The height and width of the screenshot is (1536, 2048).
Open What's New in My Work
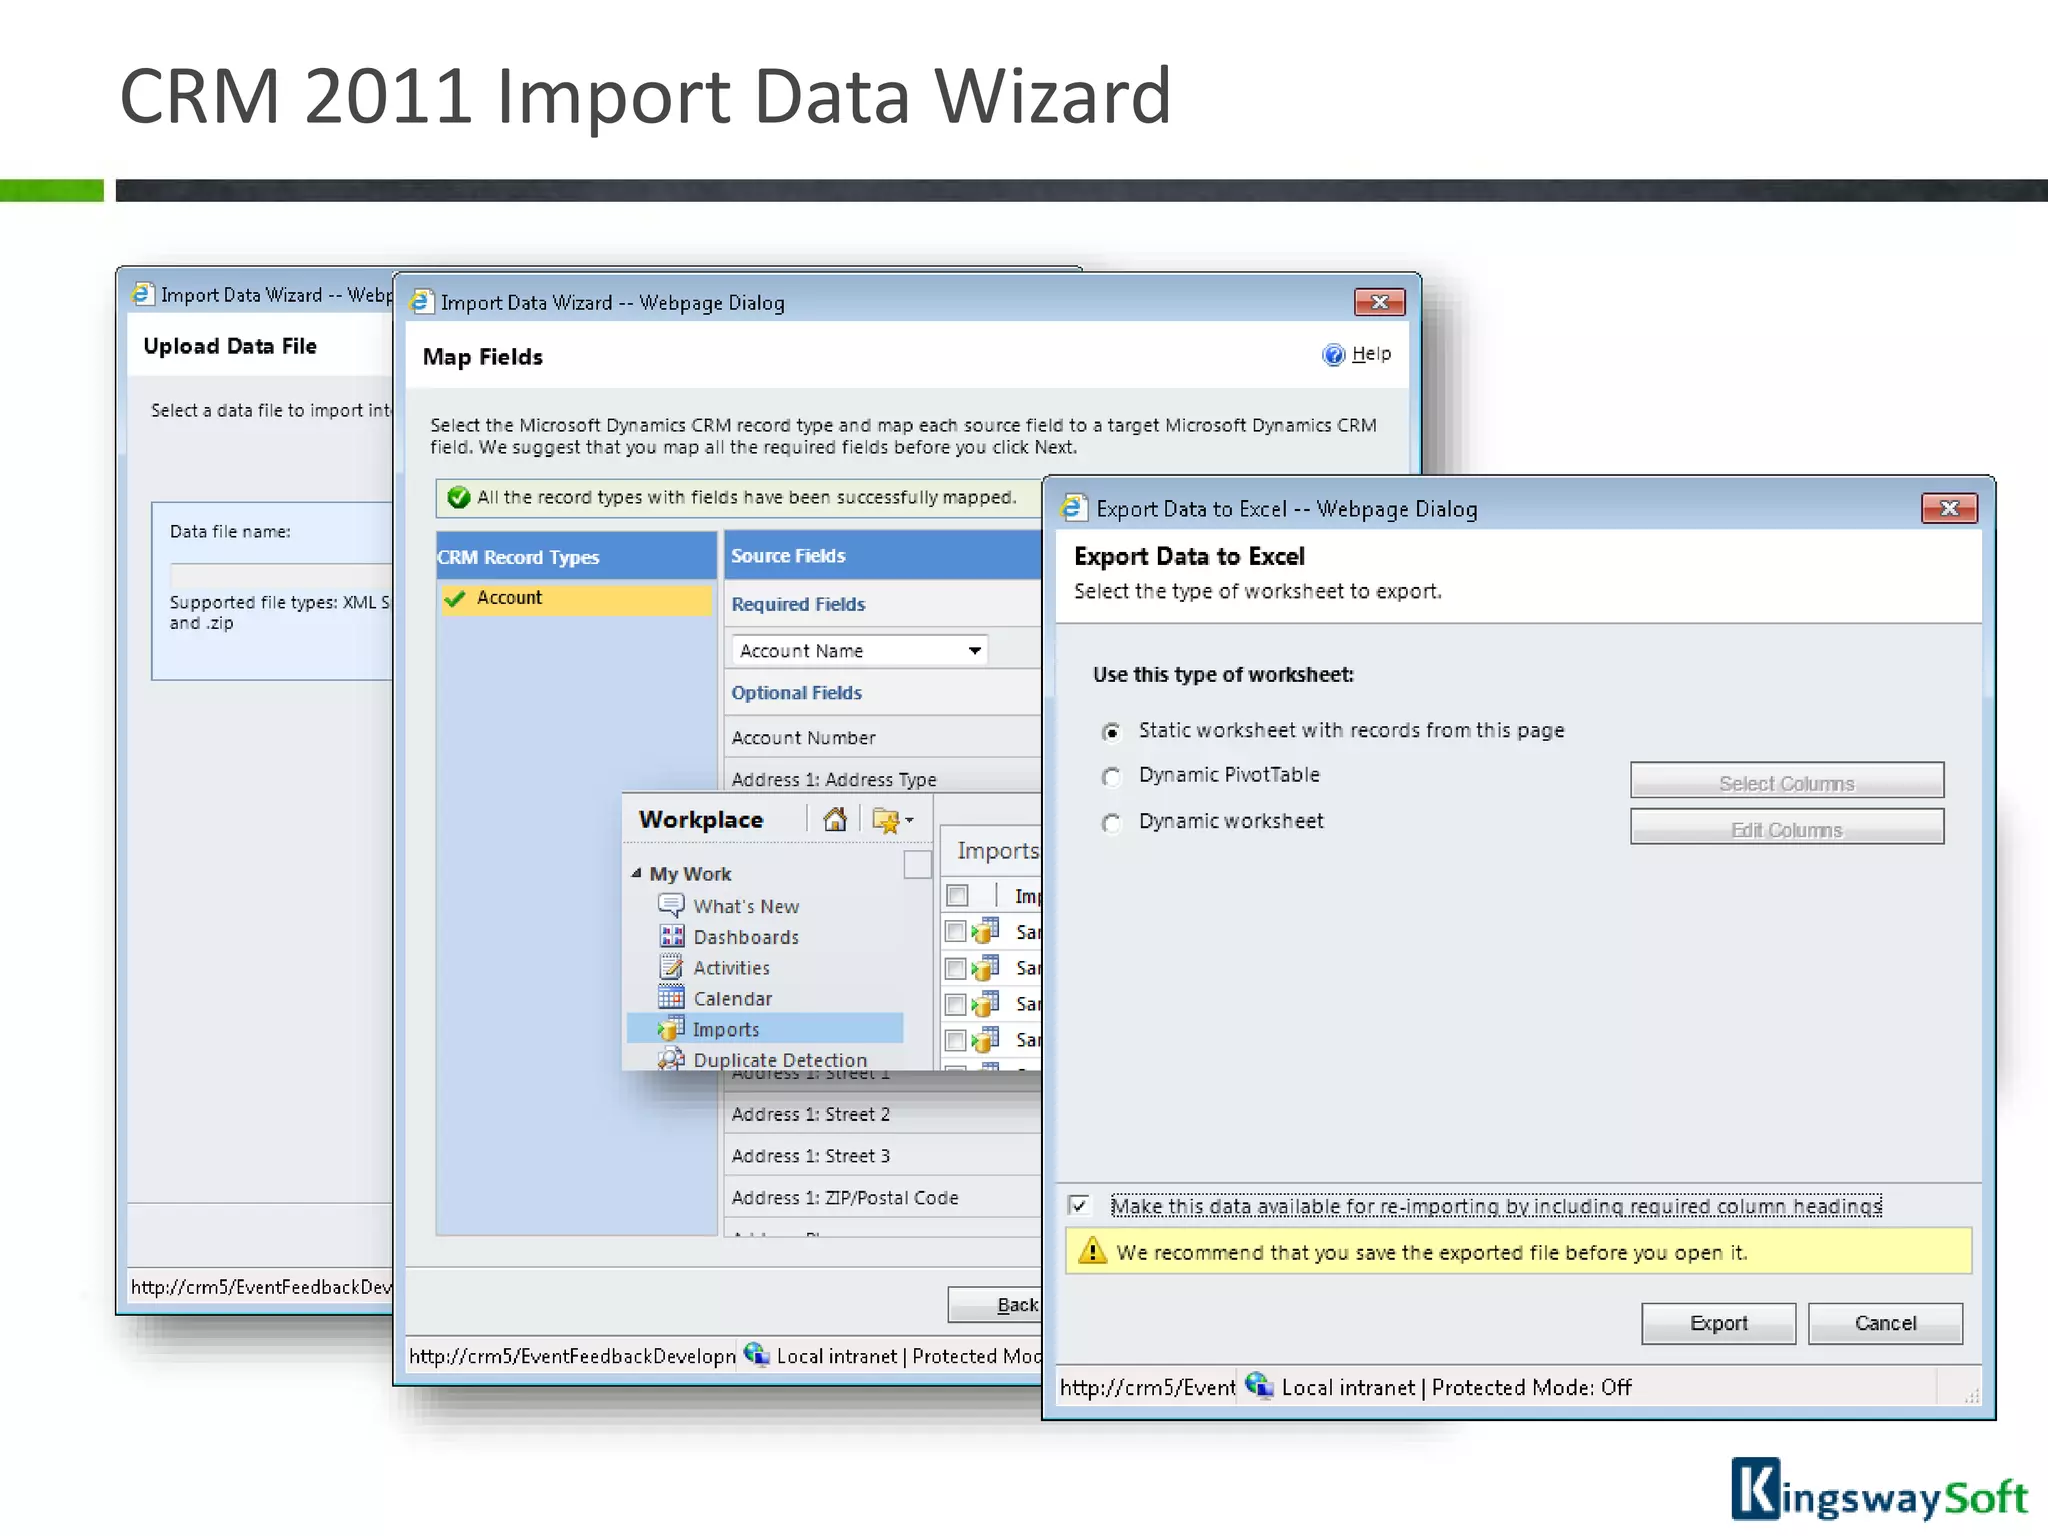tap(746, 906)
